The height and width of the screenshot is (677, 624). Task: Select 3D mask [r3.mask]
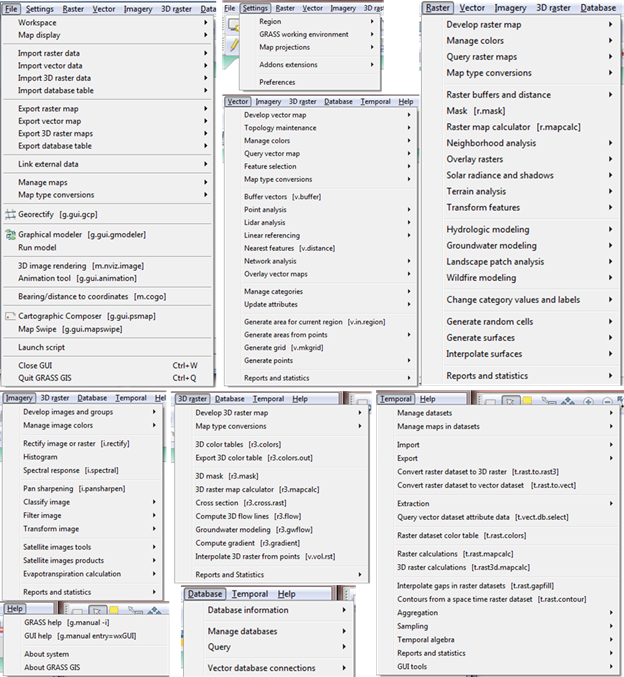[x=227, y=477]
